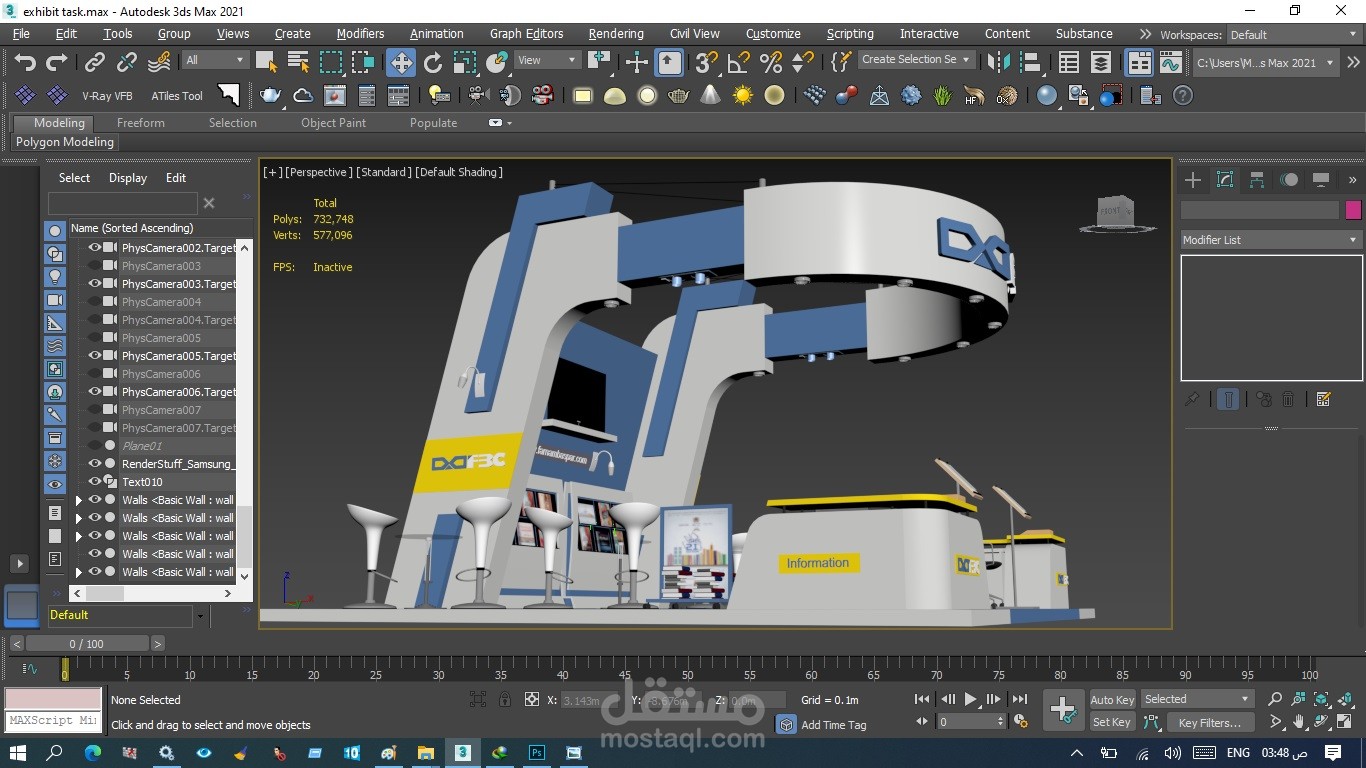Open the All selection filter dropdown
This screenshot has width=1366, height=768.
(214, 60)
